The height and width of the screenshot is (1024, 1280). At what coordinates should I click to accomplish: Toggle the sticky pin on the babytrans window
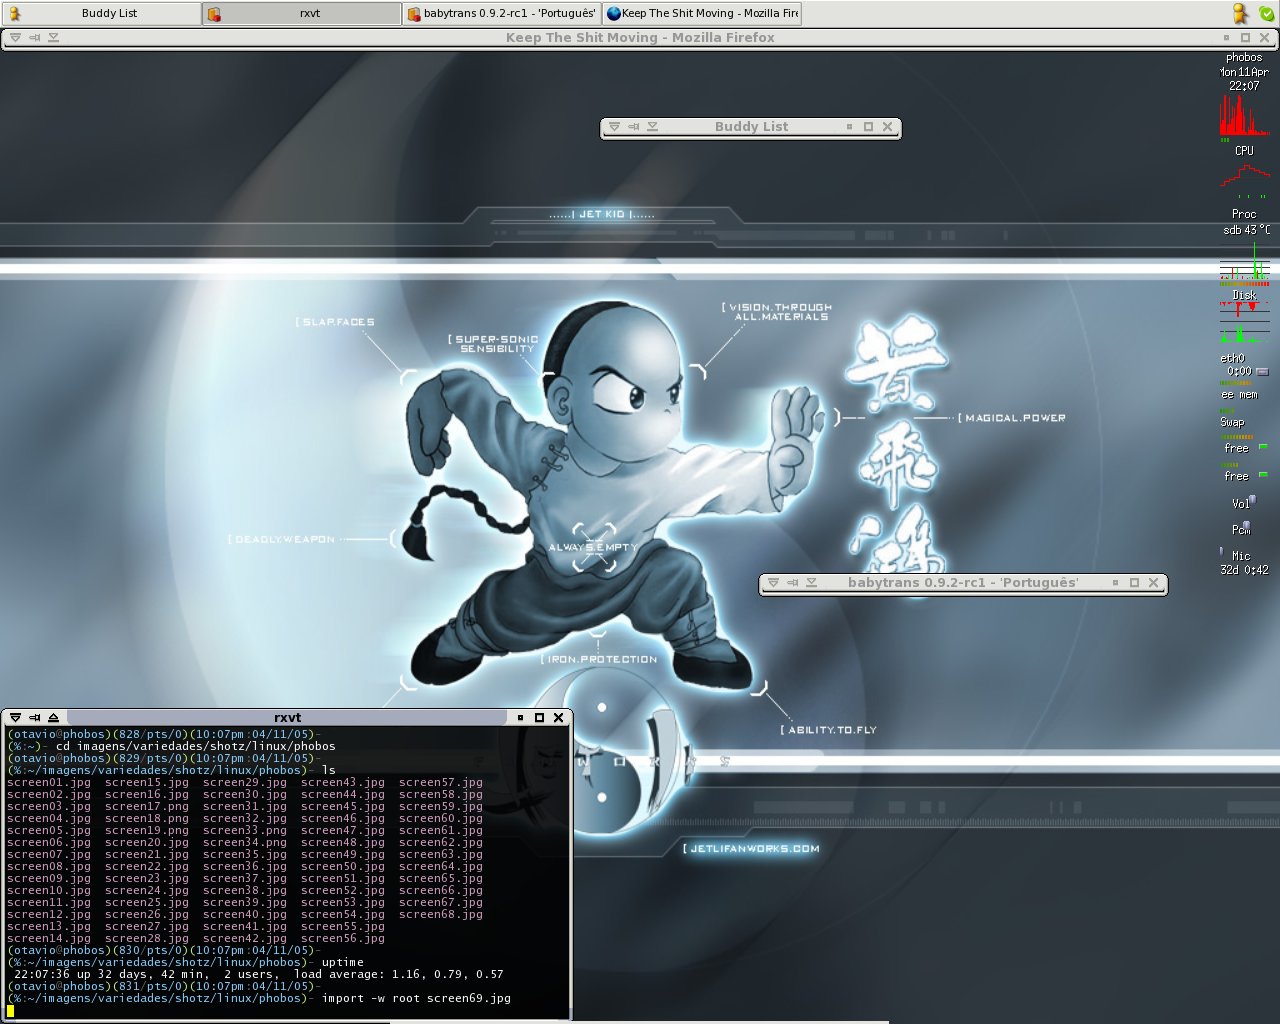pos(792,582)
